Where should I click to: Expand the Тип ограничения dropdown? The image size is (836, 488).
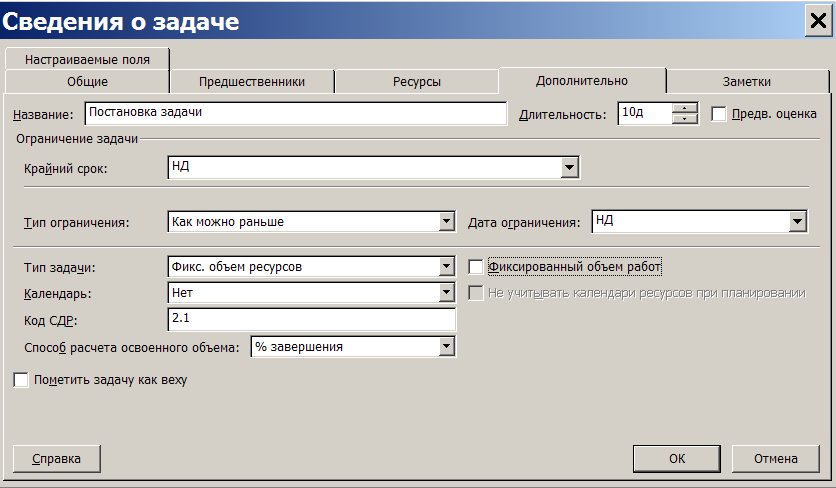446,221
